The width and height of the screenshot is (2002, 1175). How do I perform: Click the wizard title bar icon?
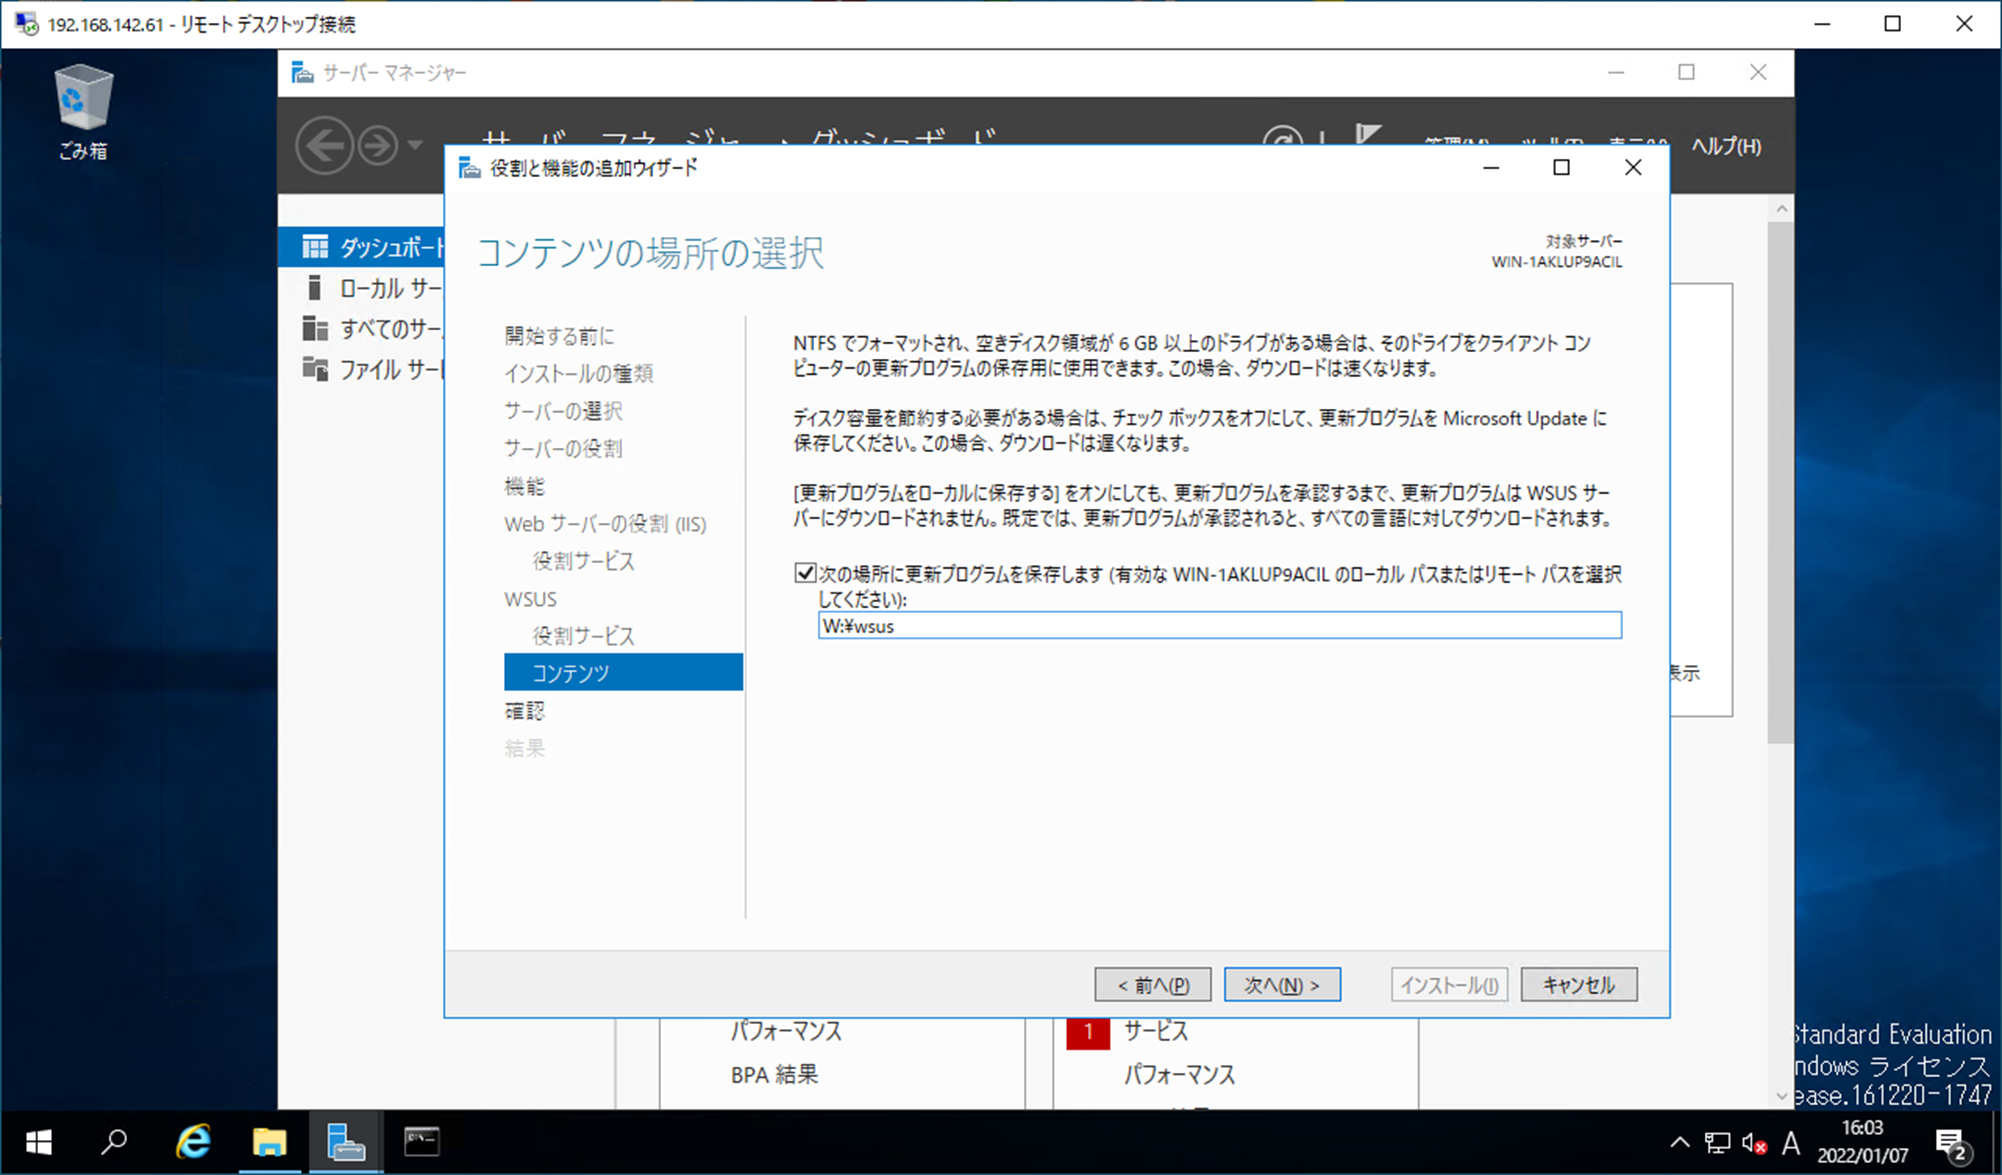[x=469, y=168]
